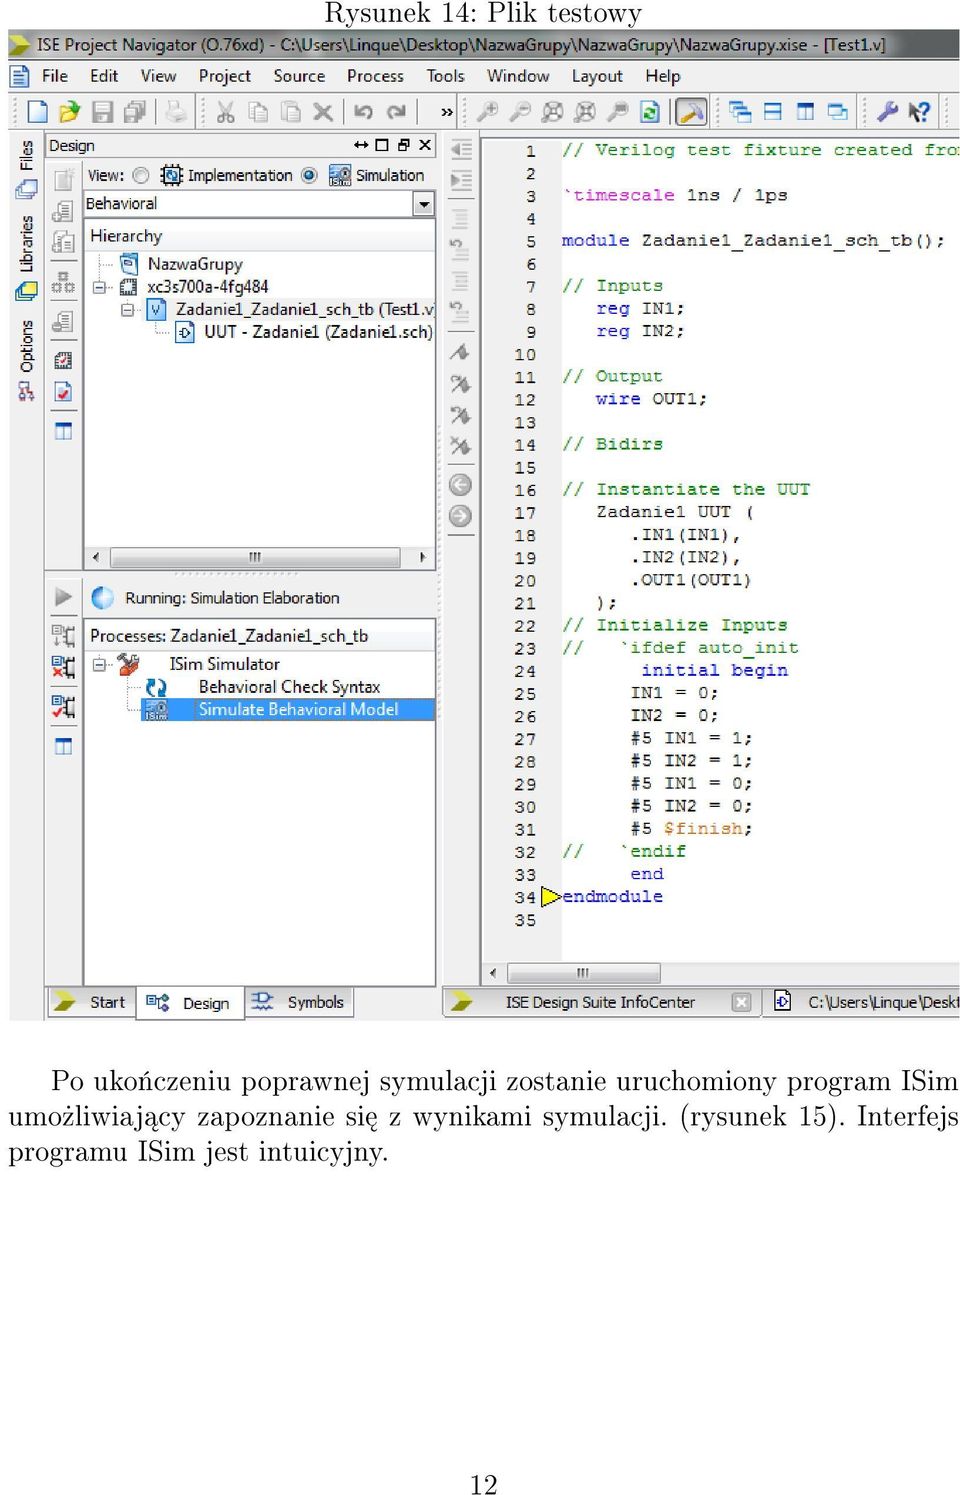This screenshot has width=960, height=1495.
Task: Open the Layout menu
Action: click(x=597, y=76)
